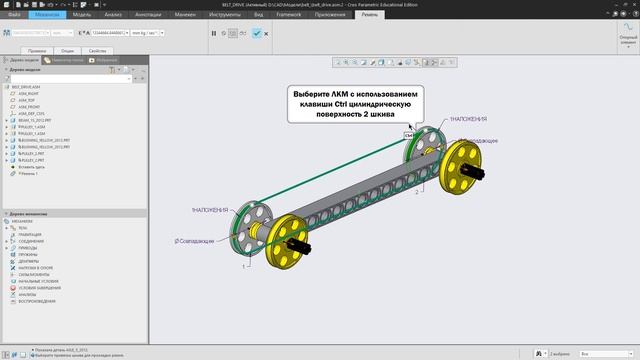This screenshot has width=640, height=360.
Task: Switch to the Вид ribbon tab
Action: [x=258, y=15]
